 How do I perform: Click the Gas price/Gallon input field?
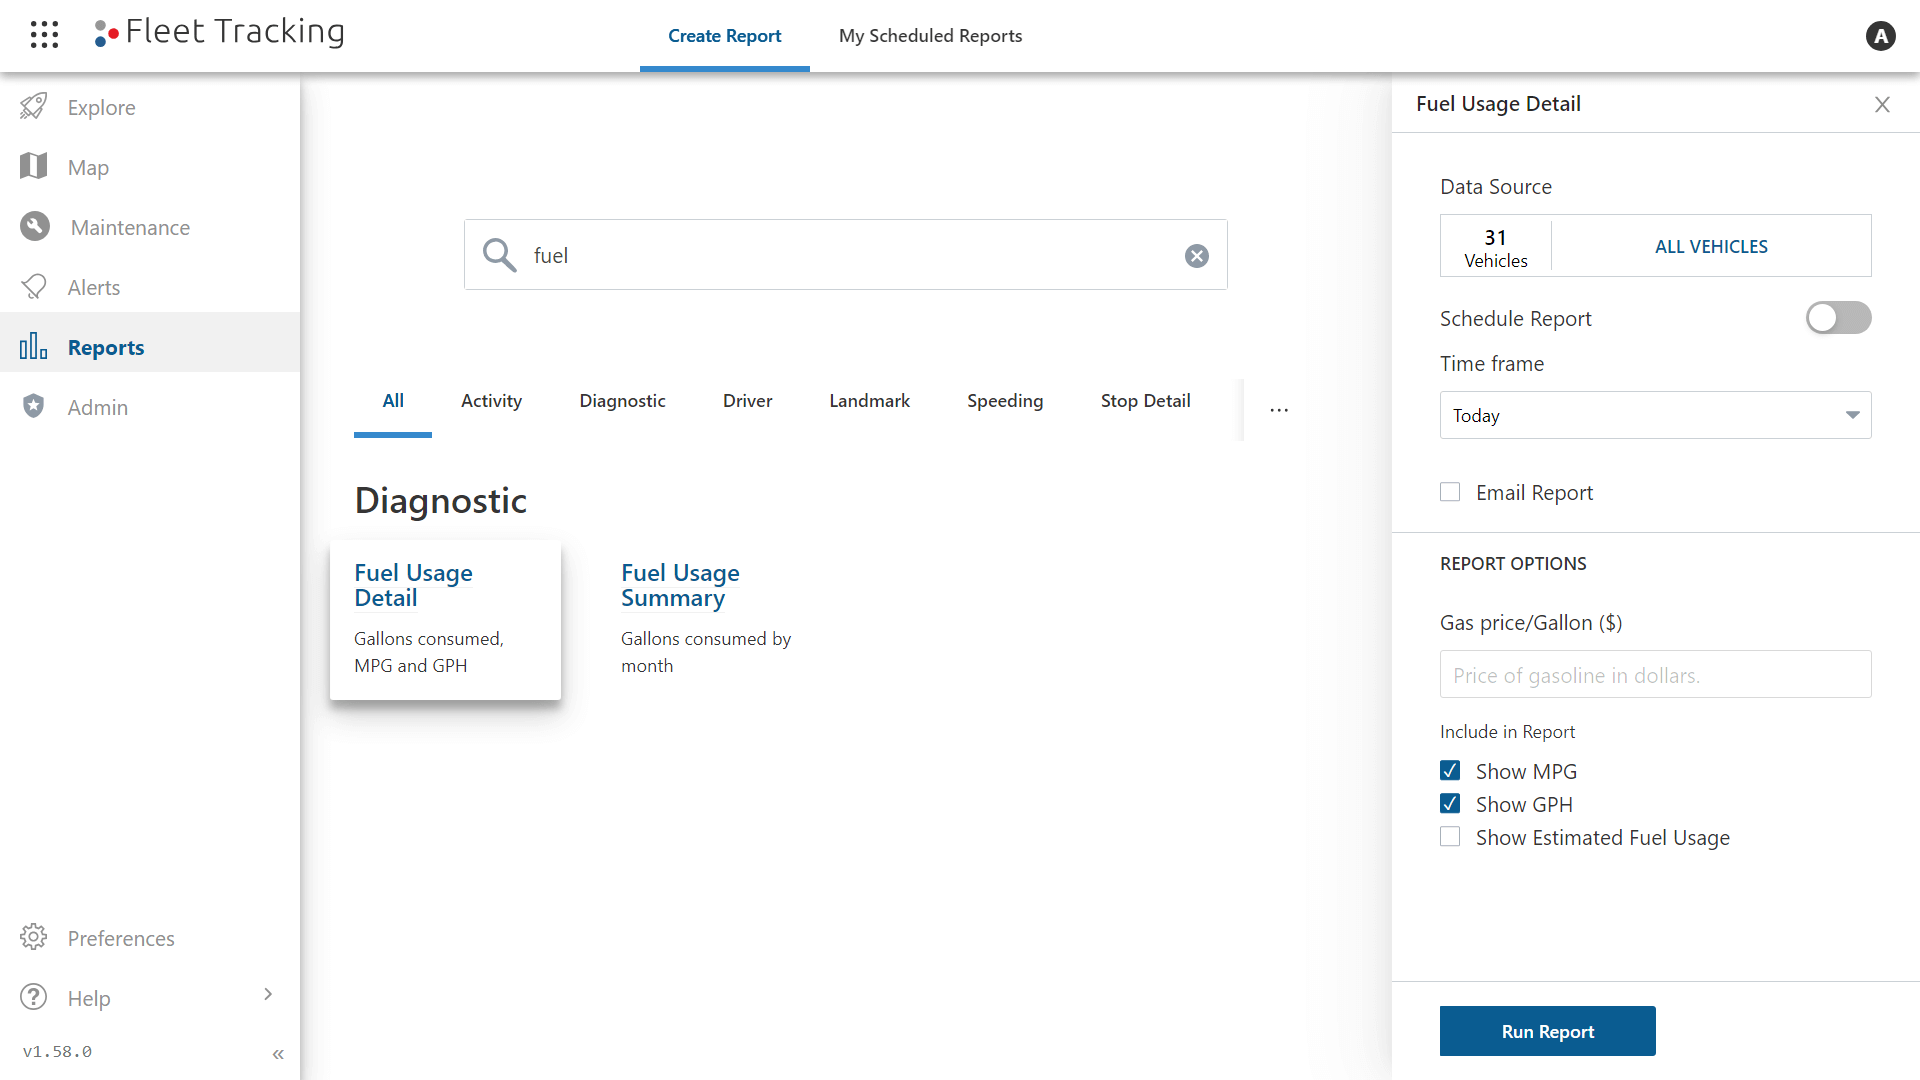[x=1655, y=674]
